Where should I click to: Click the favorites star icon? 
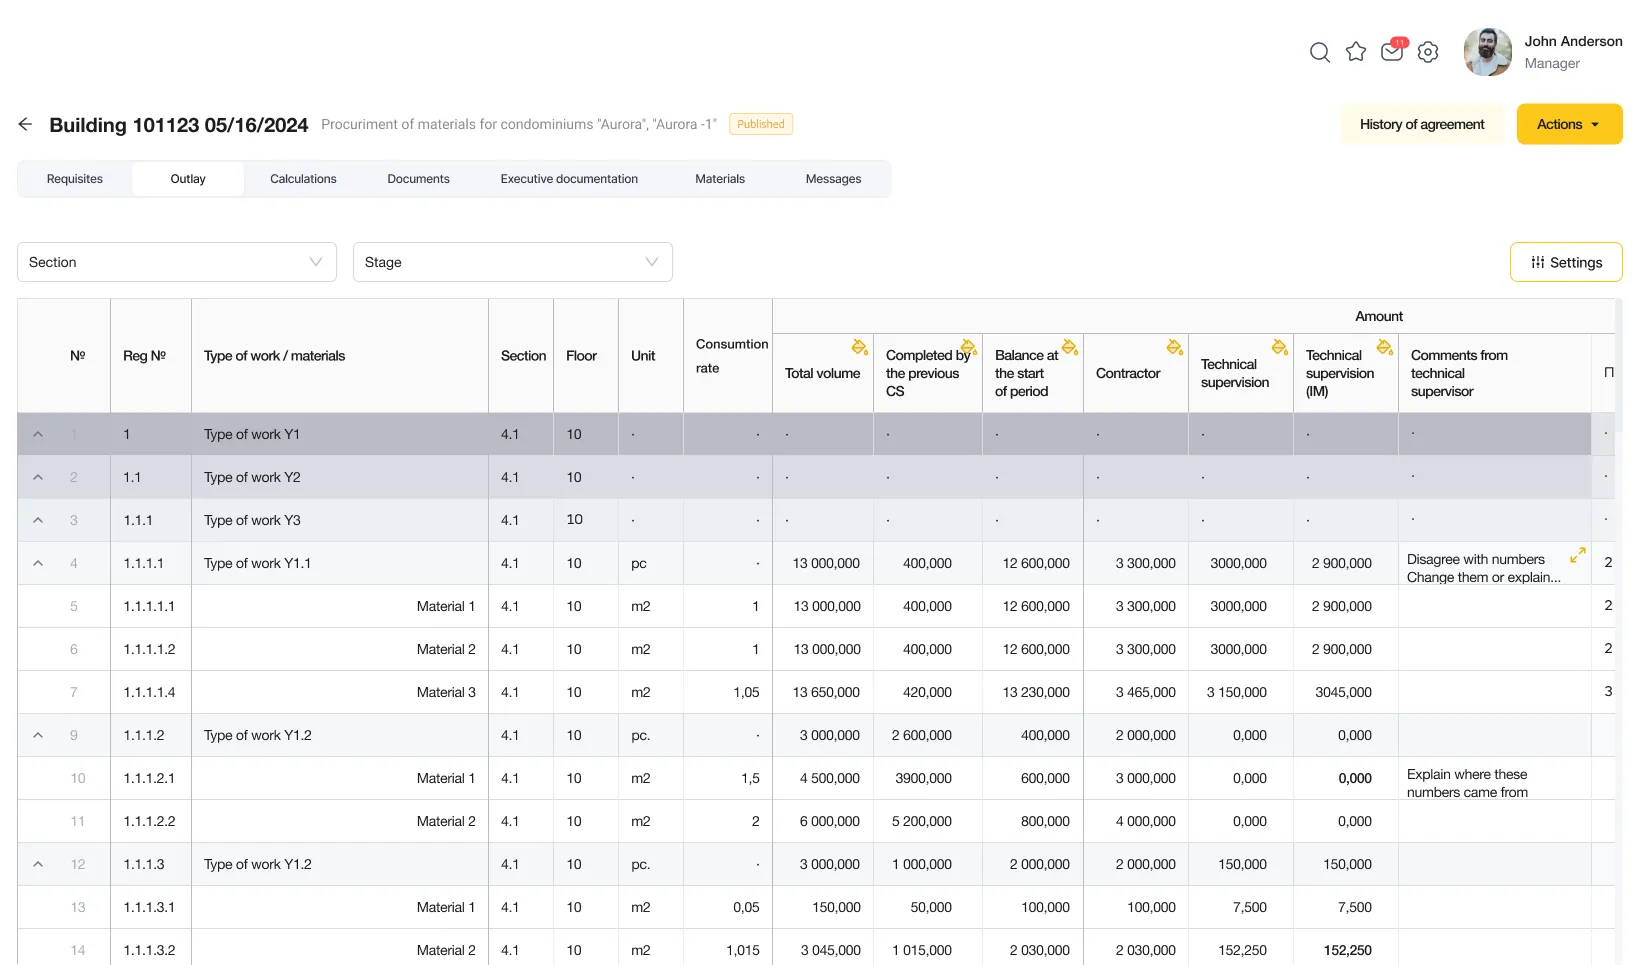pyautogui.click(x=1356, y=52)
